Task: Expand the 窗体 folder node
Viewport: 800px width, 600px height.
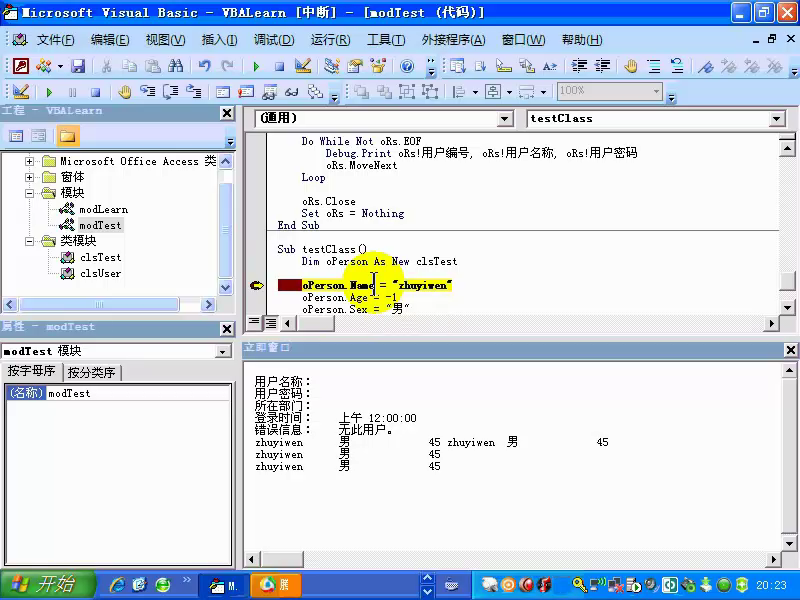Action: pos(30,178)
